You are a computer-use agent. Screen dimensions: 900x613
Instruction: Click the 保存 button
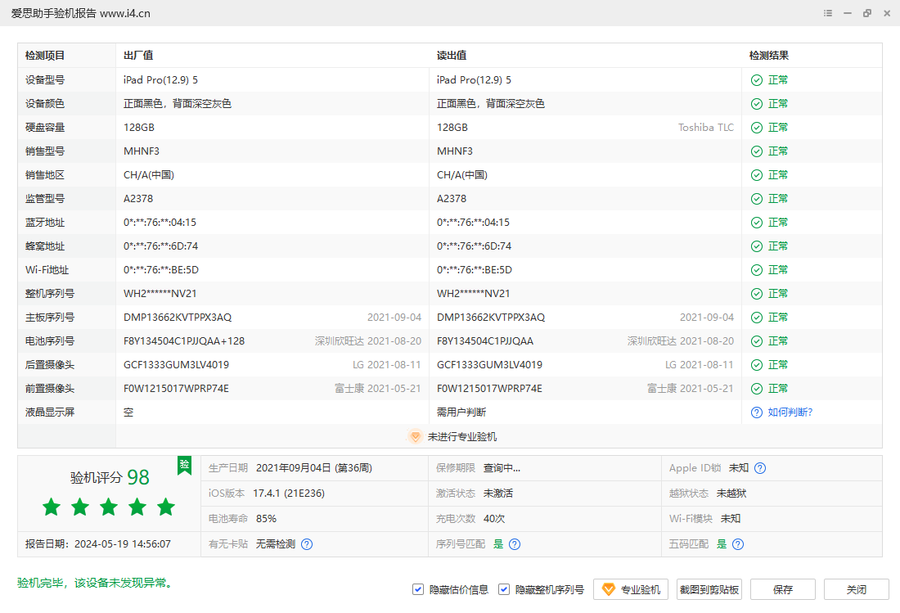point(783,589)
